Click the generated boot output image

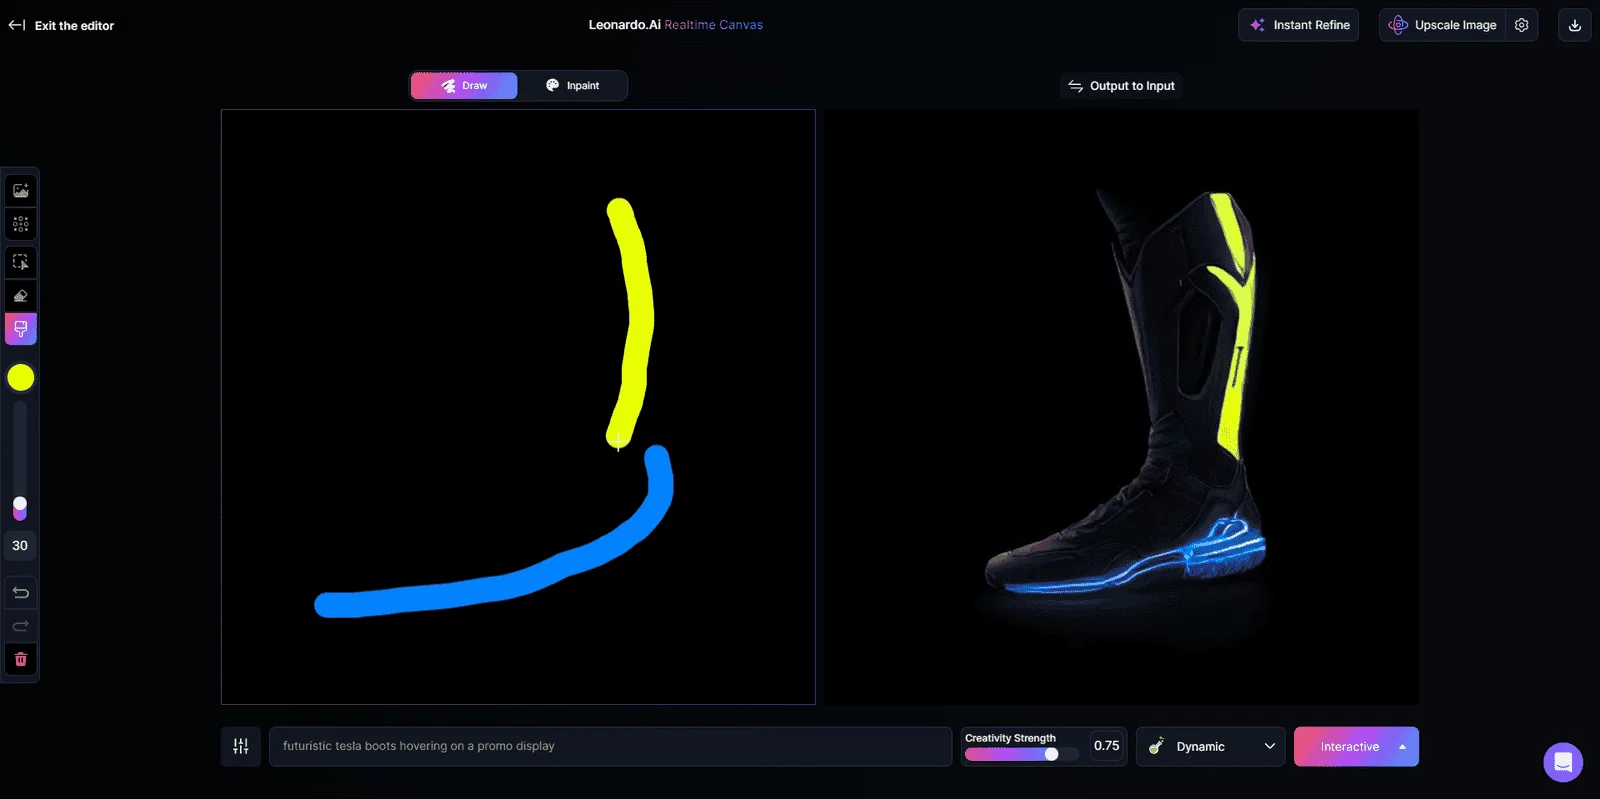[x=1121, y=407]
